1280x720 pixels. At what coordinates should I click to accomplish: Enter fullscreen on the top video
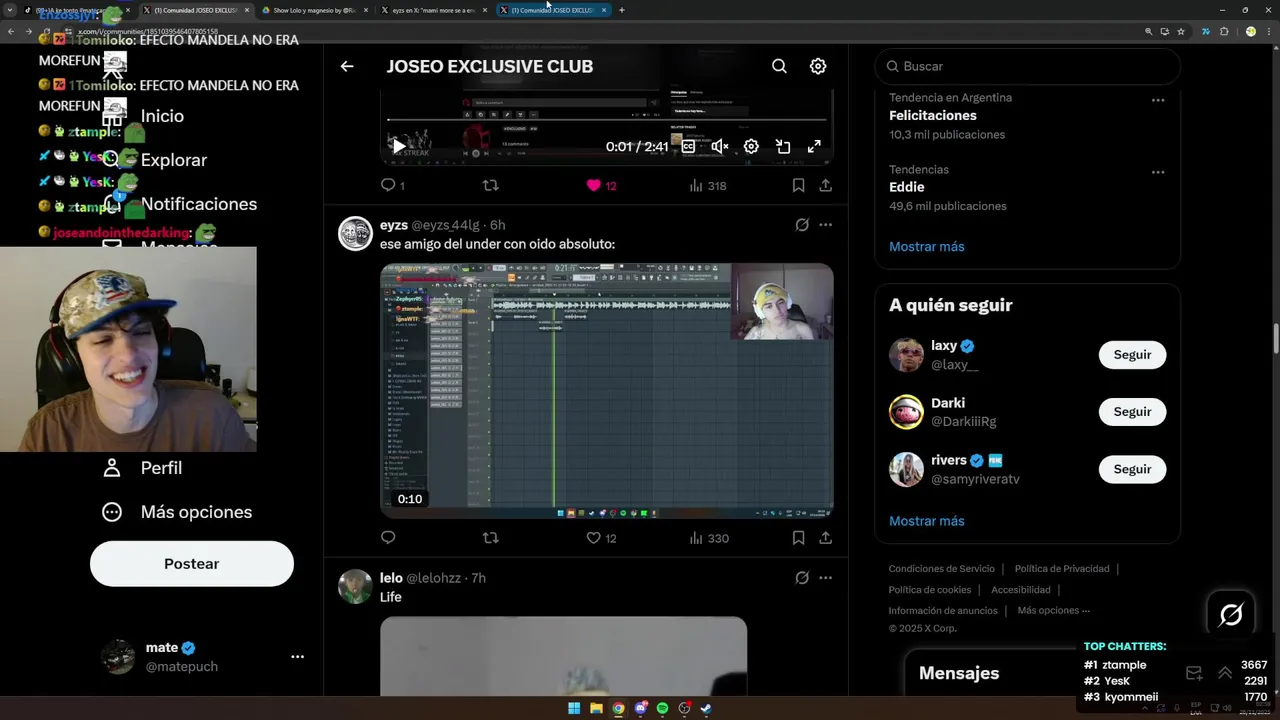point(814,146)
